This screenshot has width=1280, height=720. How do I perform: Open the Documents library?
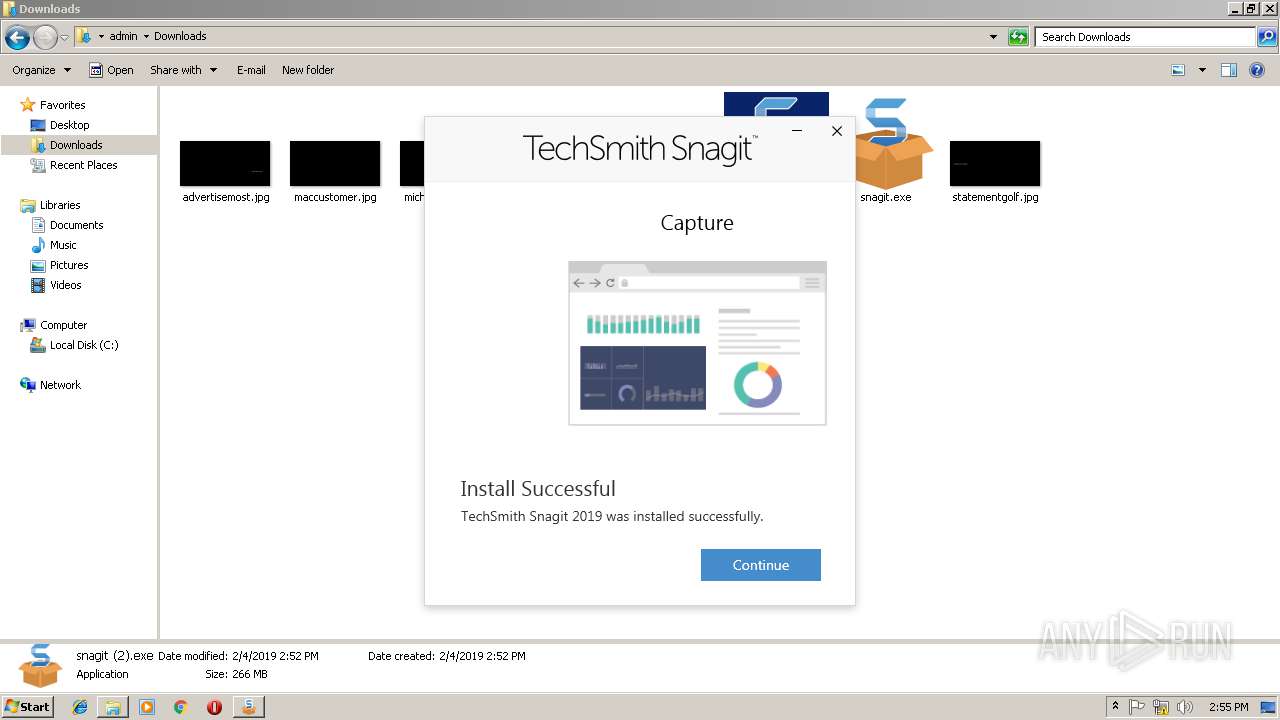(76, 225)
